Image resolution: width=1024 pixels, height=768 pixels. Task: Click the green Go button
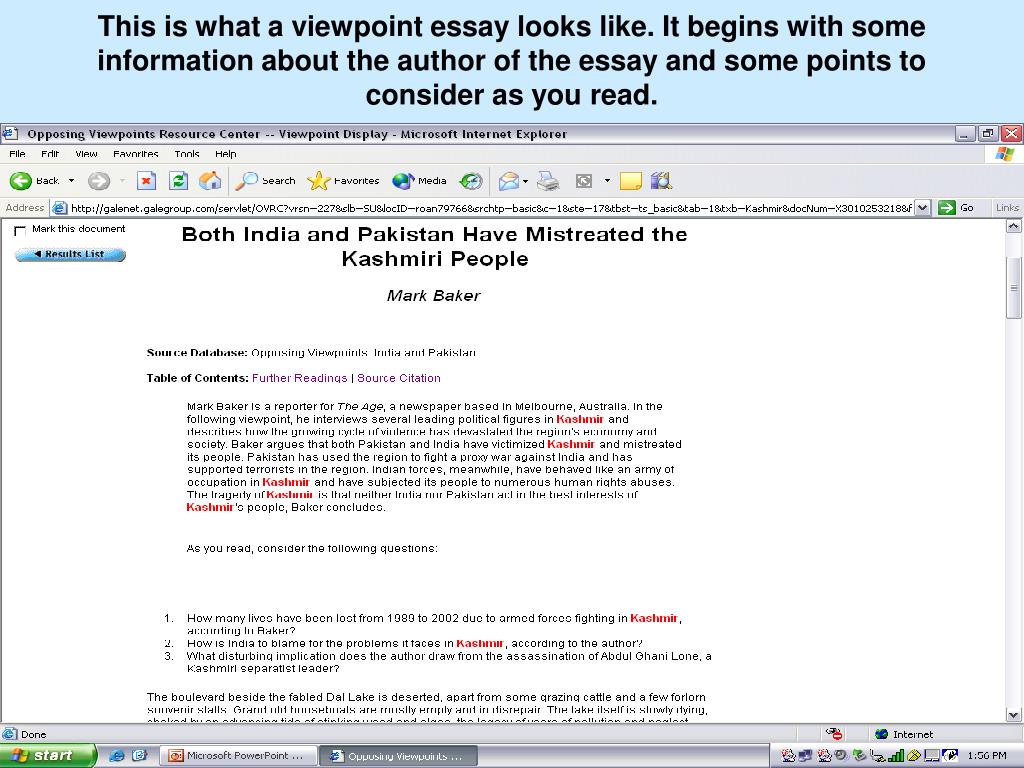point(956,208)
